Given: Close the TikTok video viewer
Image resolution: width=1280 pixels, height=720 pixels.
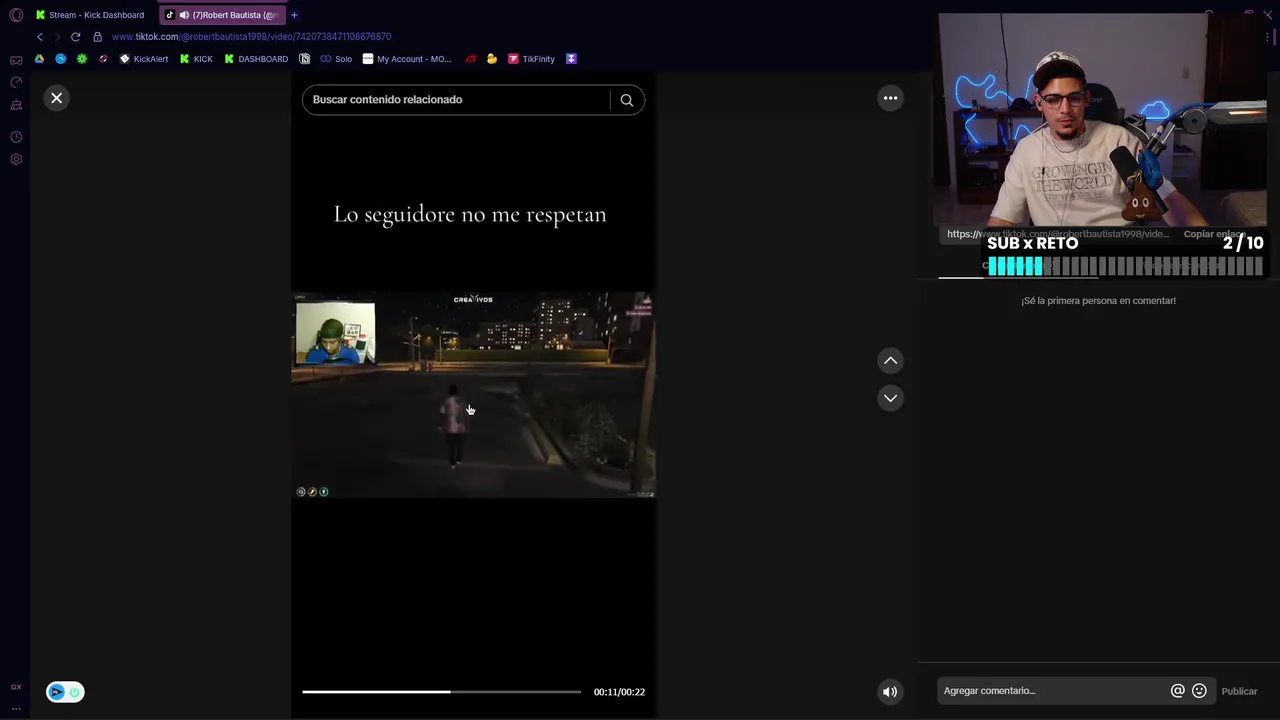Looking at the screenshot, I should click(x=56, y=98).
